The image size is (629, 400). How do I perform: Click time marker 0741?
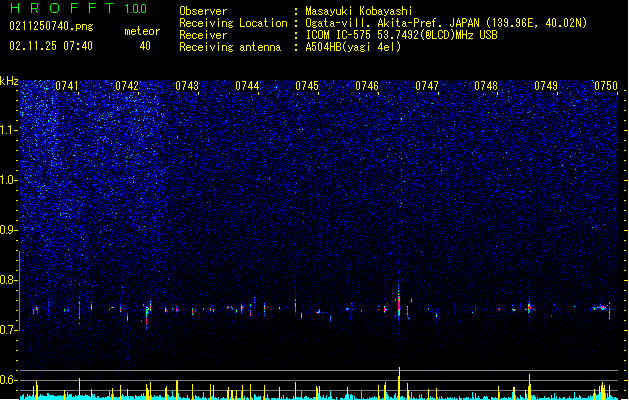coord(67,86)
